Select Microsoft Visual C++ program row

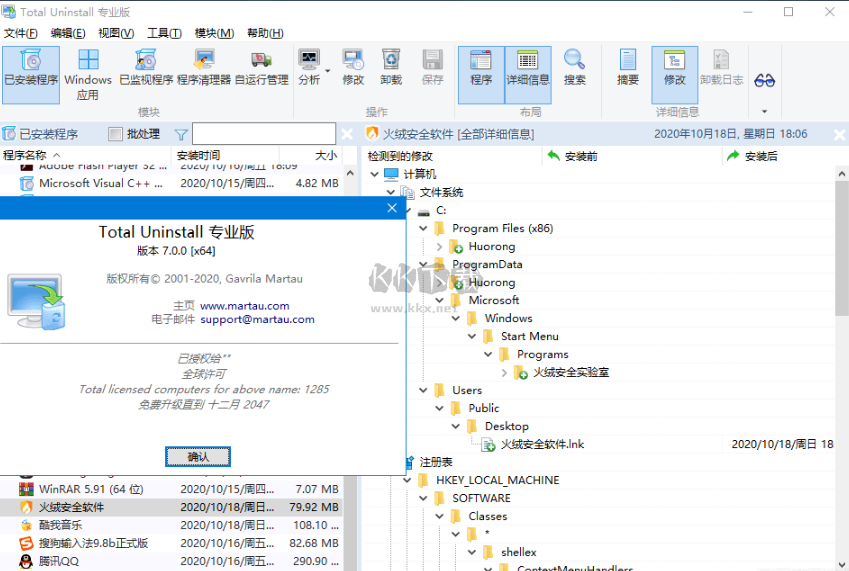click(x=171, y=183)
